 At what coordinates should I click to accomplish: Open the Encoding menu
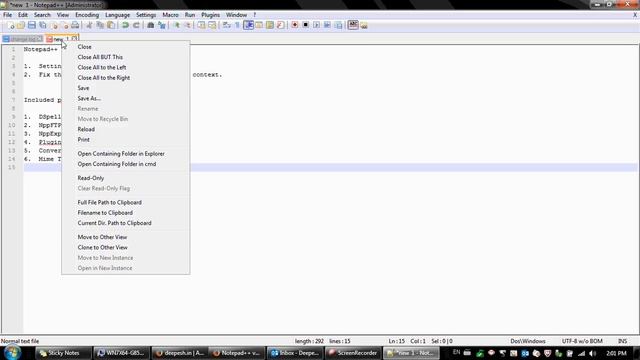point(87,15)
